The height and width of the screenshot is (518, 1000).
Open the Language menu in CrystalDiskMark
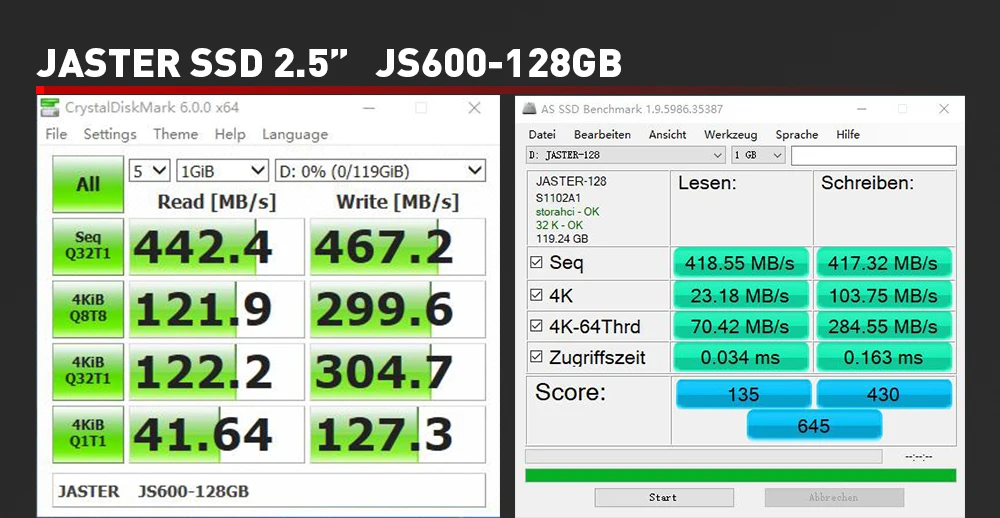[295, 134]
